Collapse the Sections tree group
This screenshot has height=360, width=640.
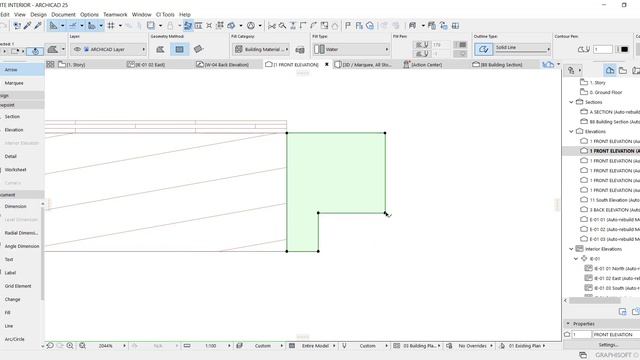[571, 102]
